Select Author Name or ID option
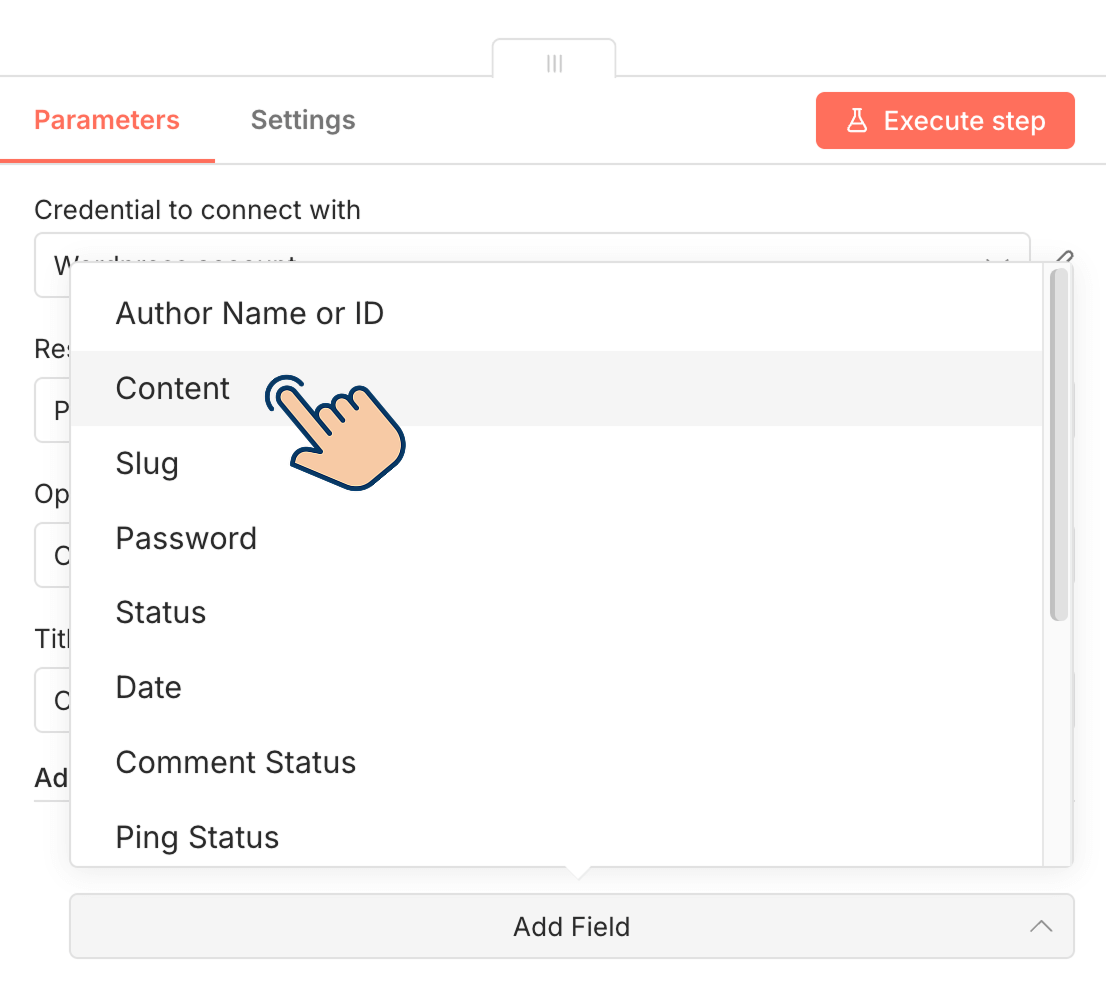This screenshot has width=1106, height=1003. click(x=250, y=314)
